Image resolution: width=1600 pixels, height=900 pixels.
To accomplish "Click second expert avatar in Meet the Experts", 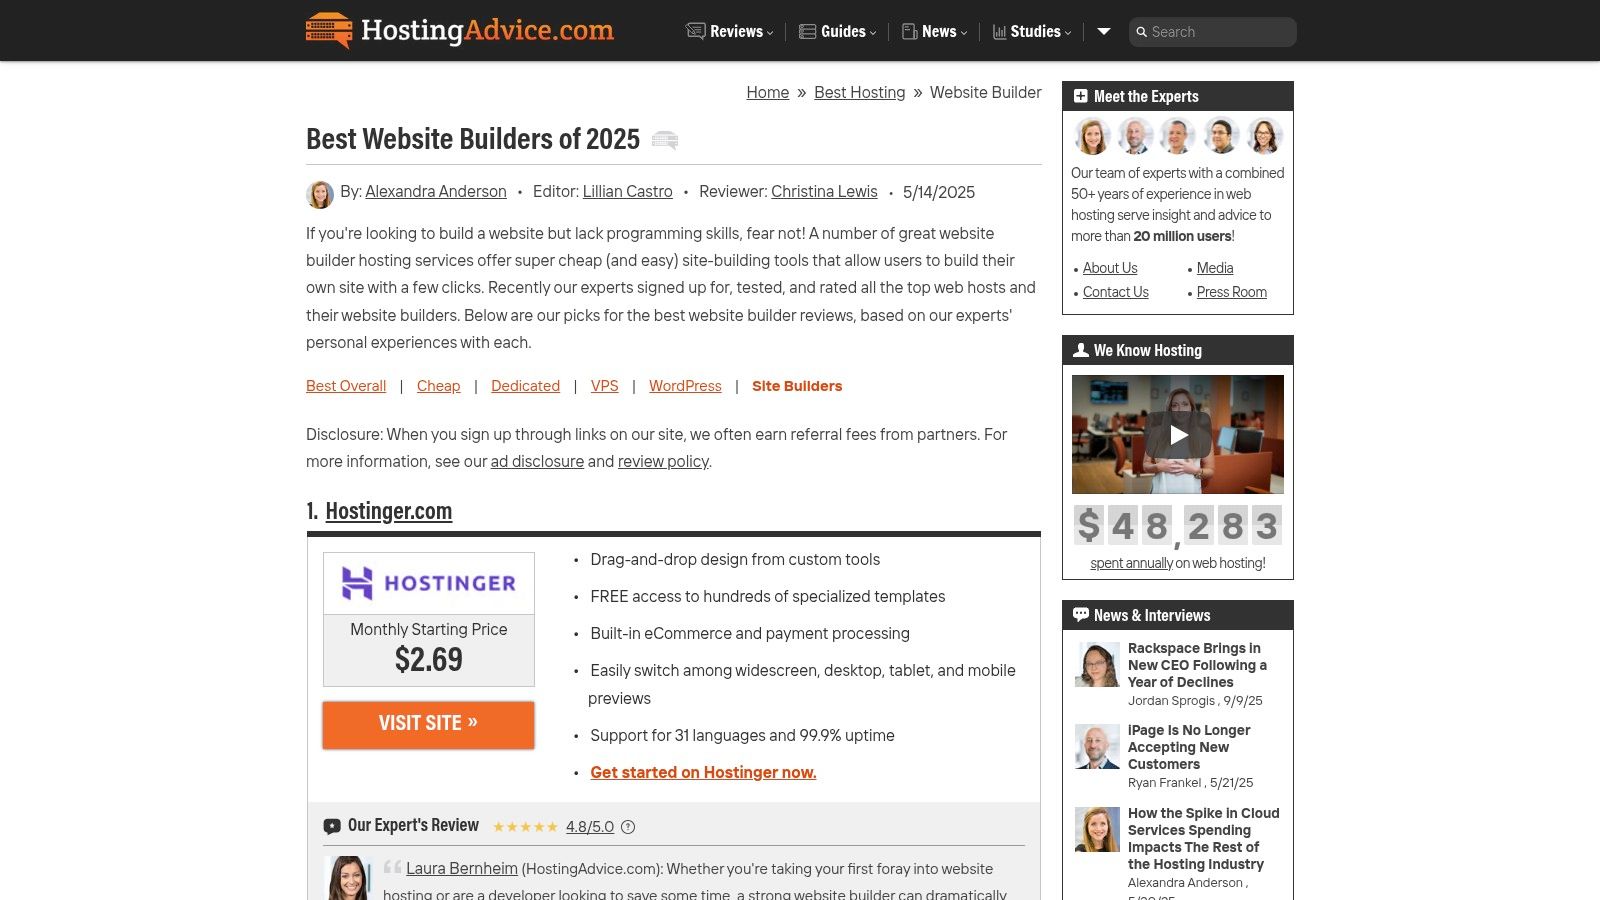I will click(x=1135, y=136).
